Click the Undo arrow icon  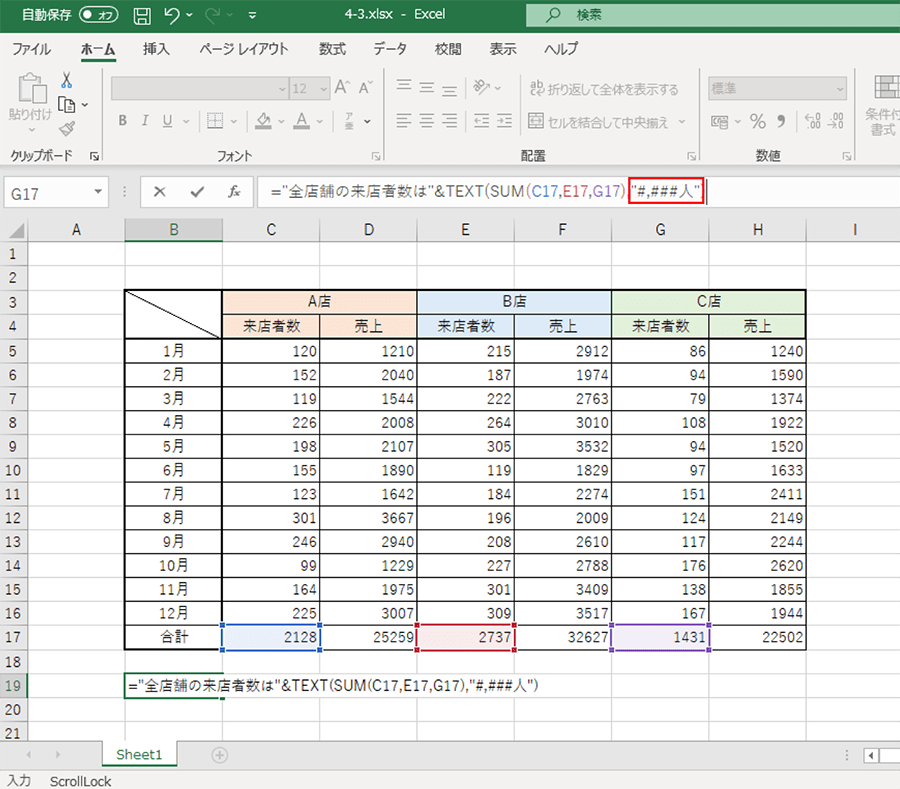[x=173, y=15]
